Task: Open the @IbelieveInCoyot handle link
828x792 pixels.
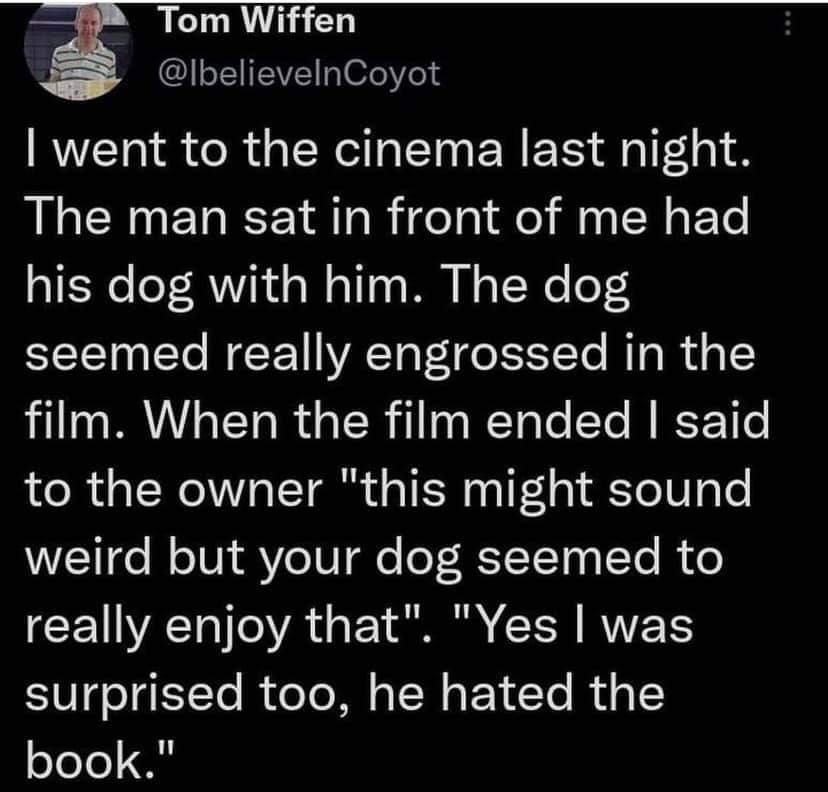Action: point(299,74)
